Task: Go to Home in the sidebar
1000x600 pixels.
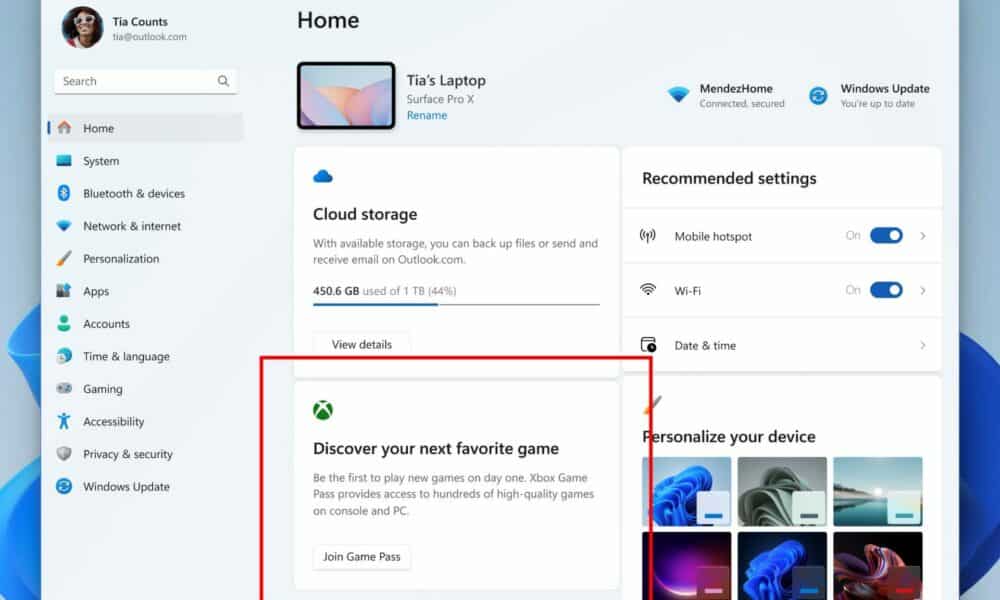Action: [x=146, y=128]
